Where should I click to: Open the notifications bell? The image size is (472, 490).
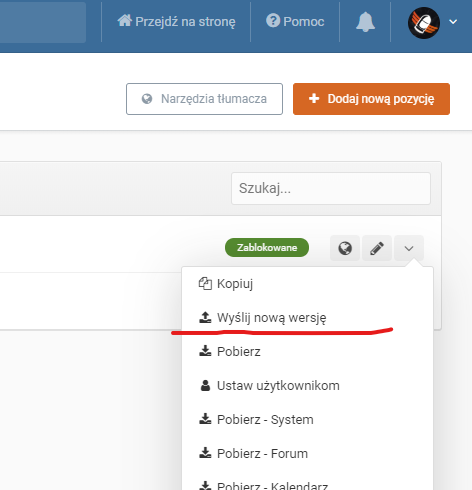365,22
